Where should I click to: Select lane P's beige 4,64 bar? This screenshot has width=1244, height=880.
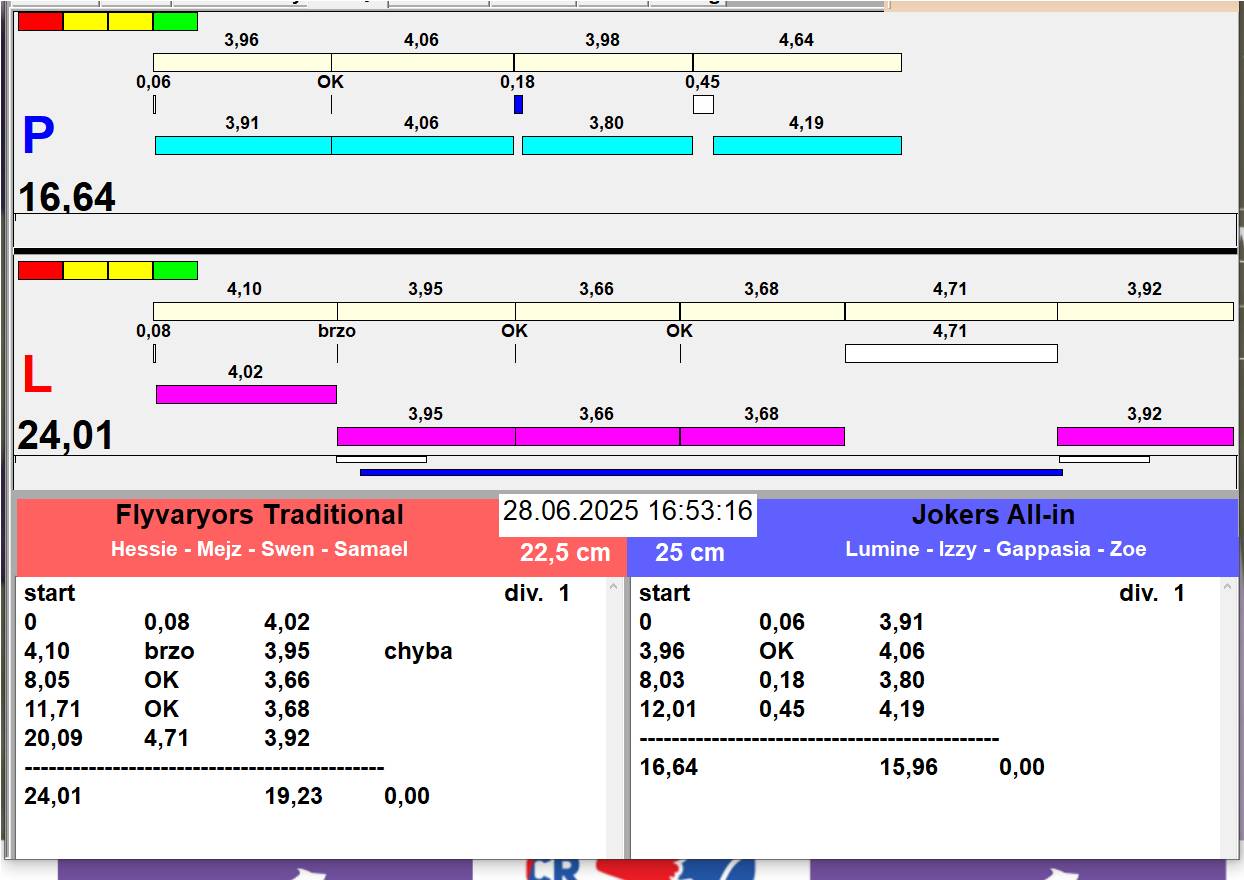(797, 62)
